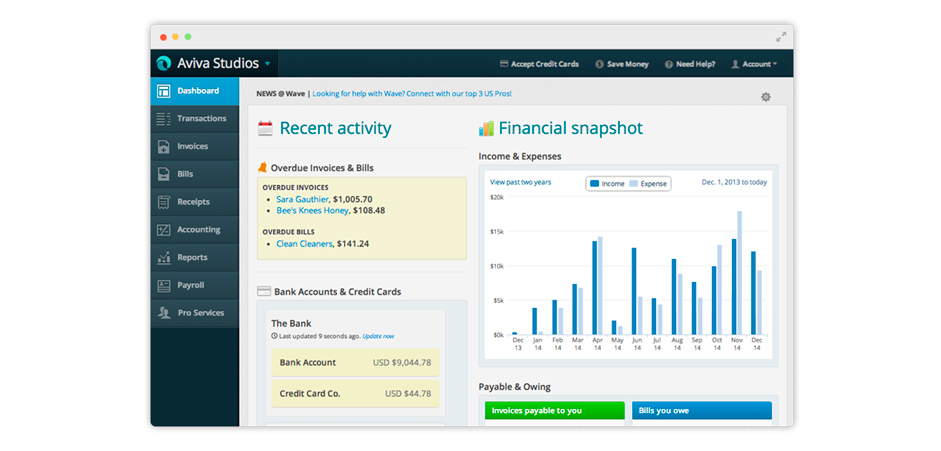Expand the Account dropdown menu
The image size is (941, 451).
coord(754,64)
